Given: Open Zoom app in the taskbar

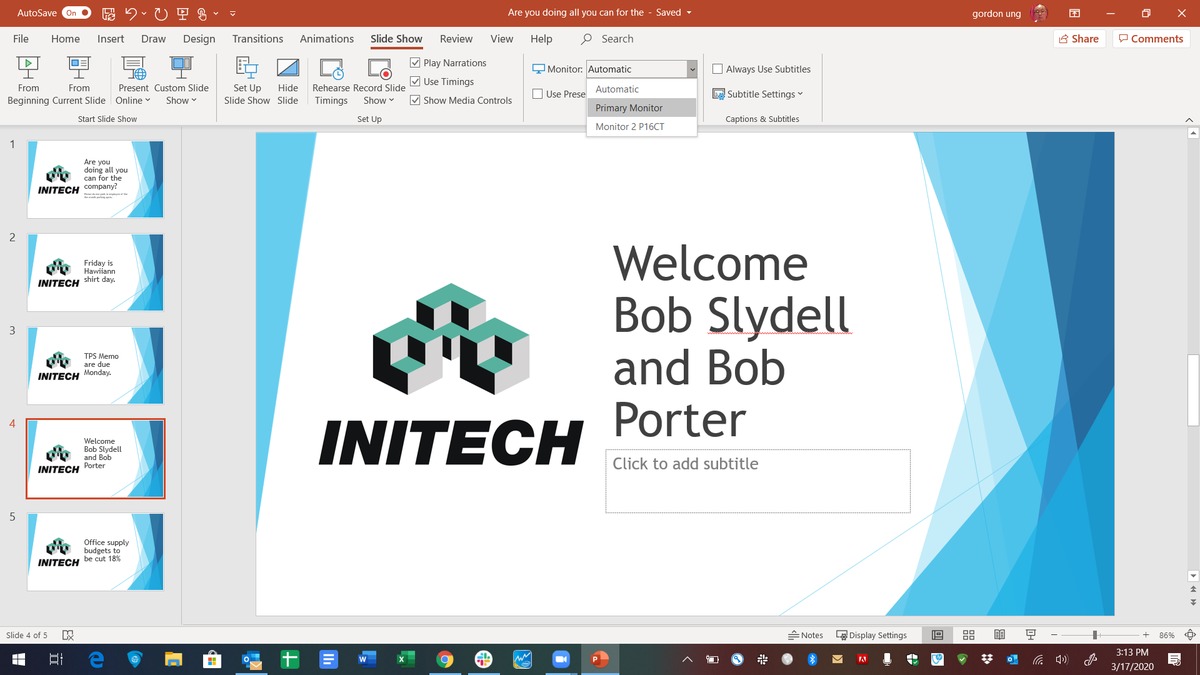Looking at the screenshot, I should point(559,659).
